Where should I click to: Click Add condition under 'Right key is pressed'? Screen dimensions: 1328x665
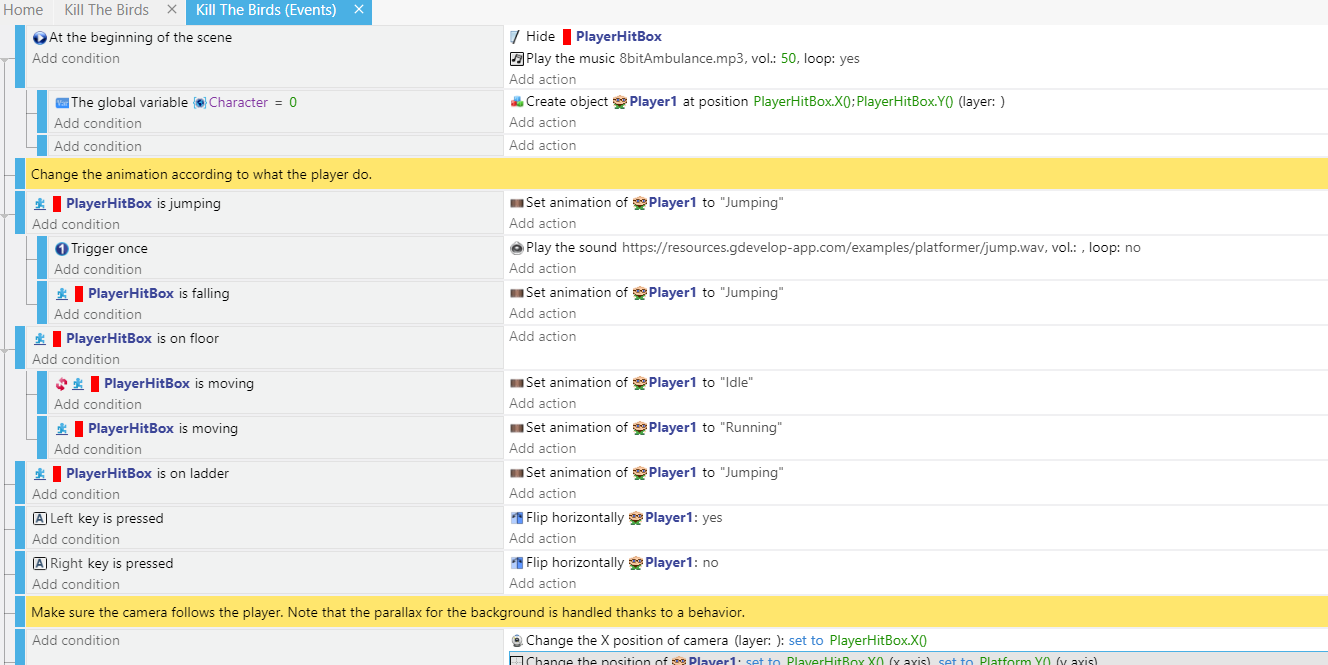click(x=76, y=584)
